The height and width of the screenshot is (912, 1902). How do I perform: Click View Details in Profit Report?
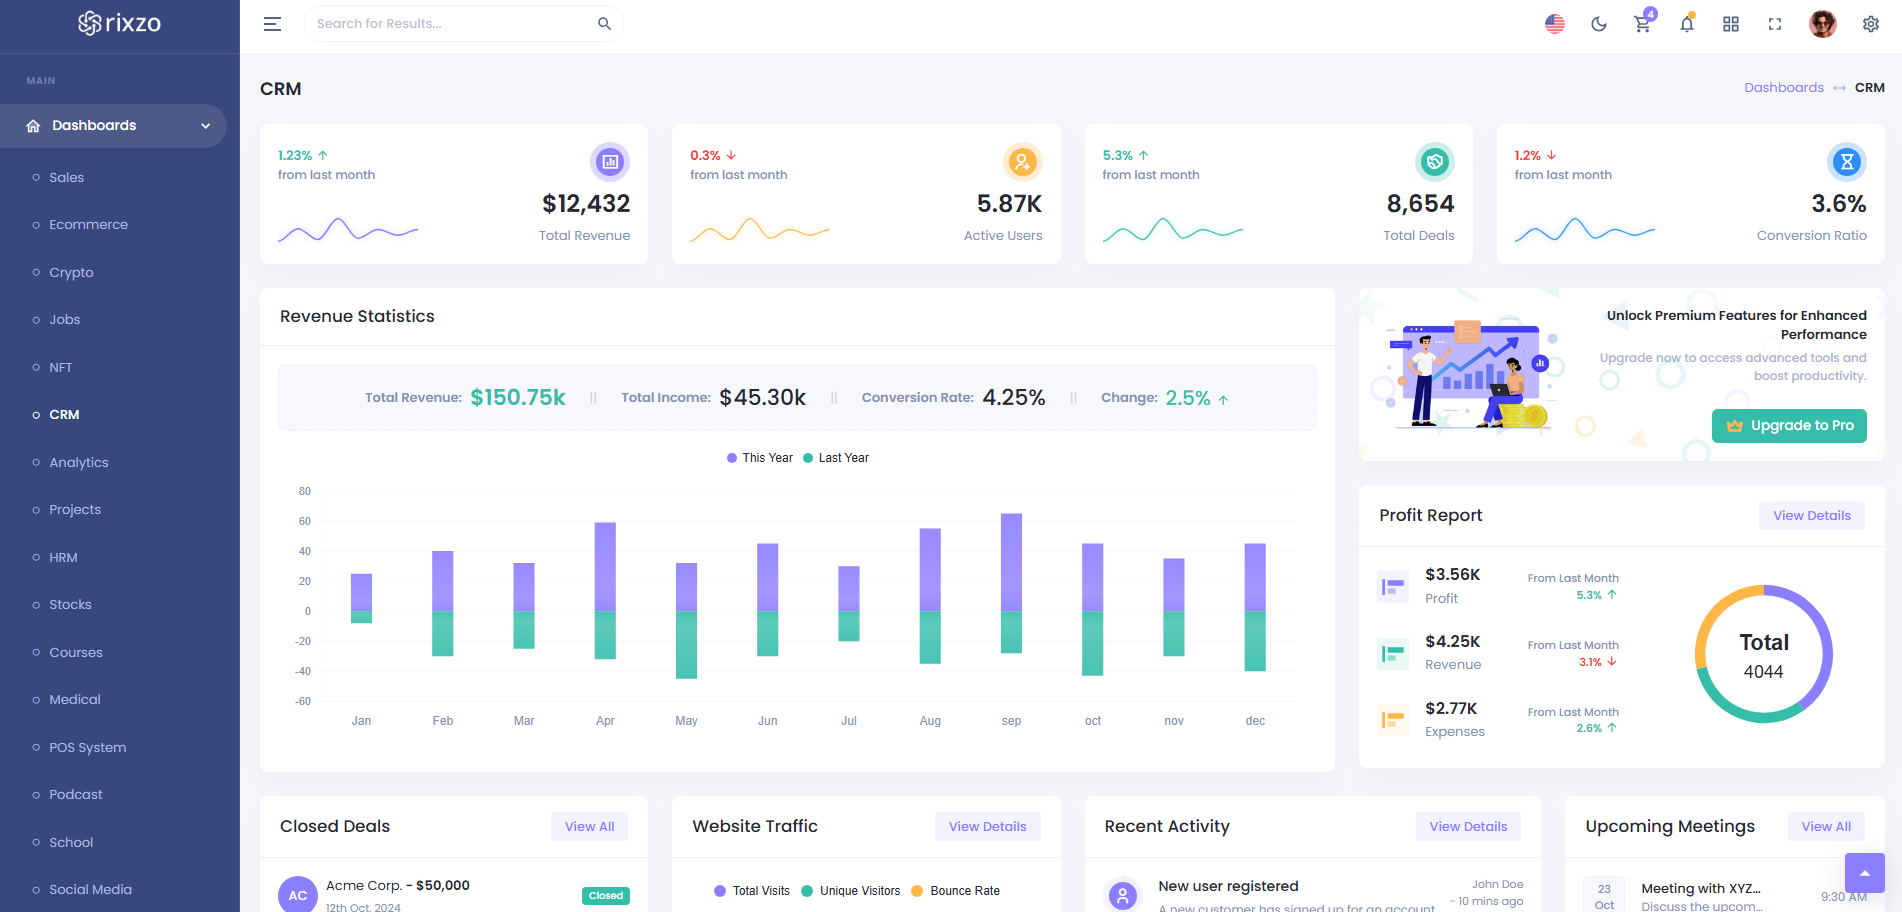coord(1811,516)
